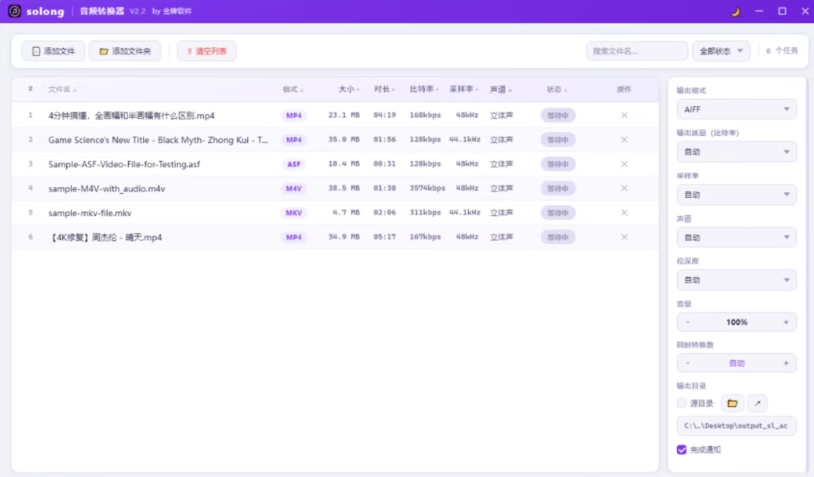Expand the 采样率 sample rate dropdown

tap(736, 194)
